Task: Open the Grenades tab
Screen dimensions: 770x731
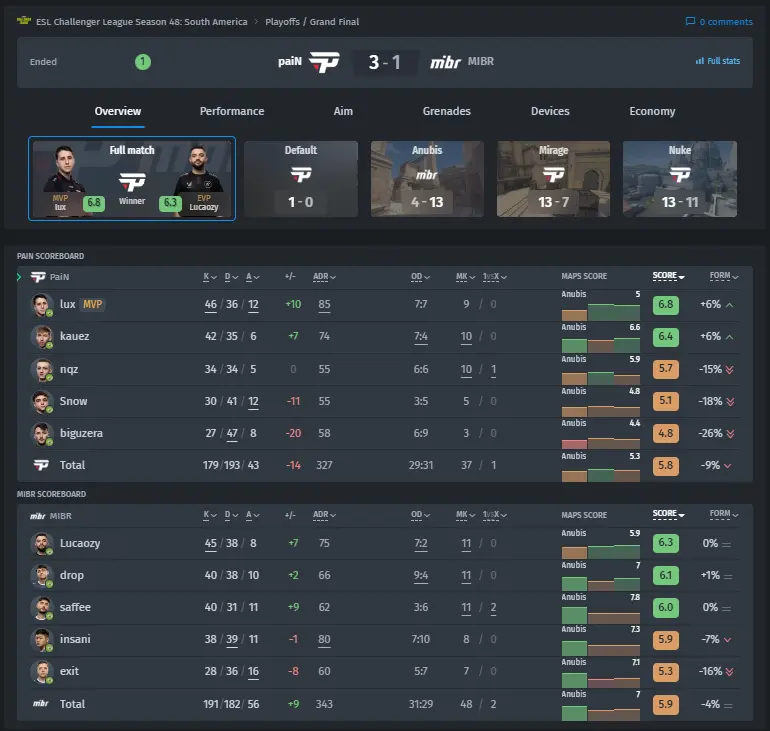Action: click(x=446, y=111)
